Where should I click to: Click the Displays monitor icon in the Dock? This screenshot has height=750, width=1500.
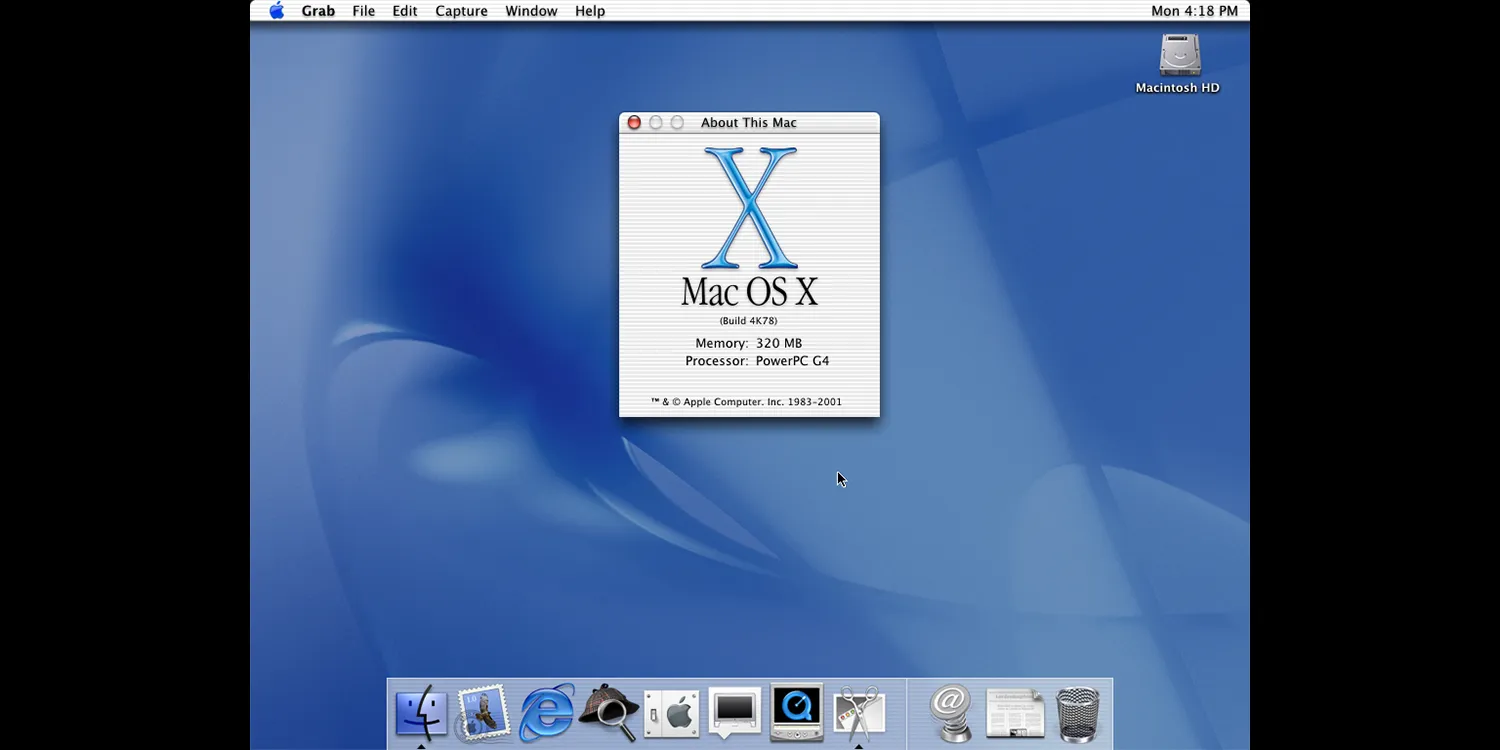pyautogui.click(x=735, y=714)
